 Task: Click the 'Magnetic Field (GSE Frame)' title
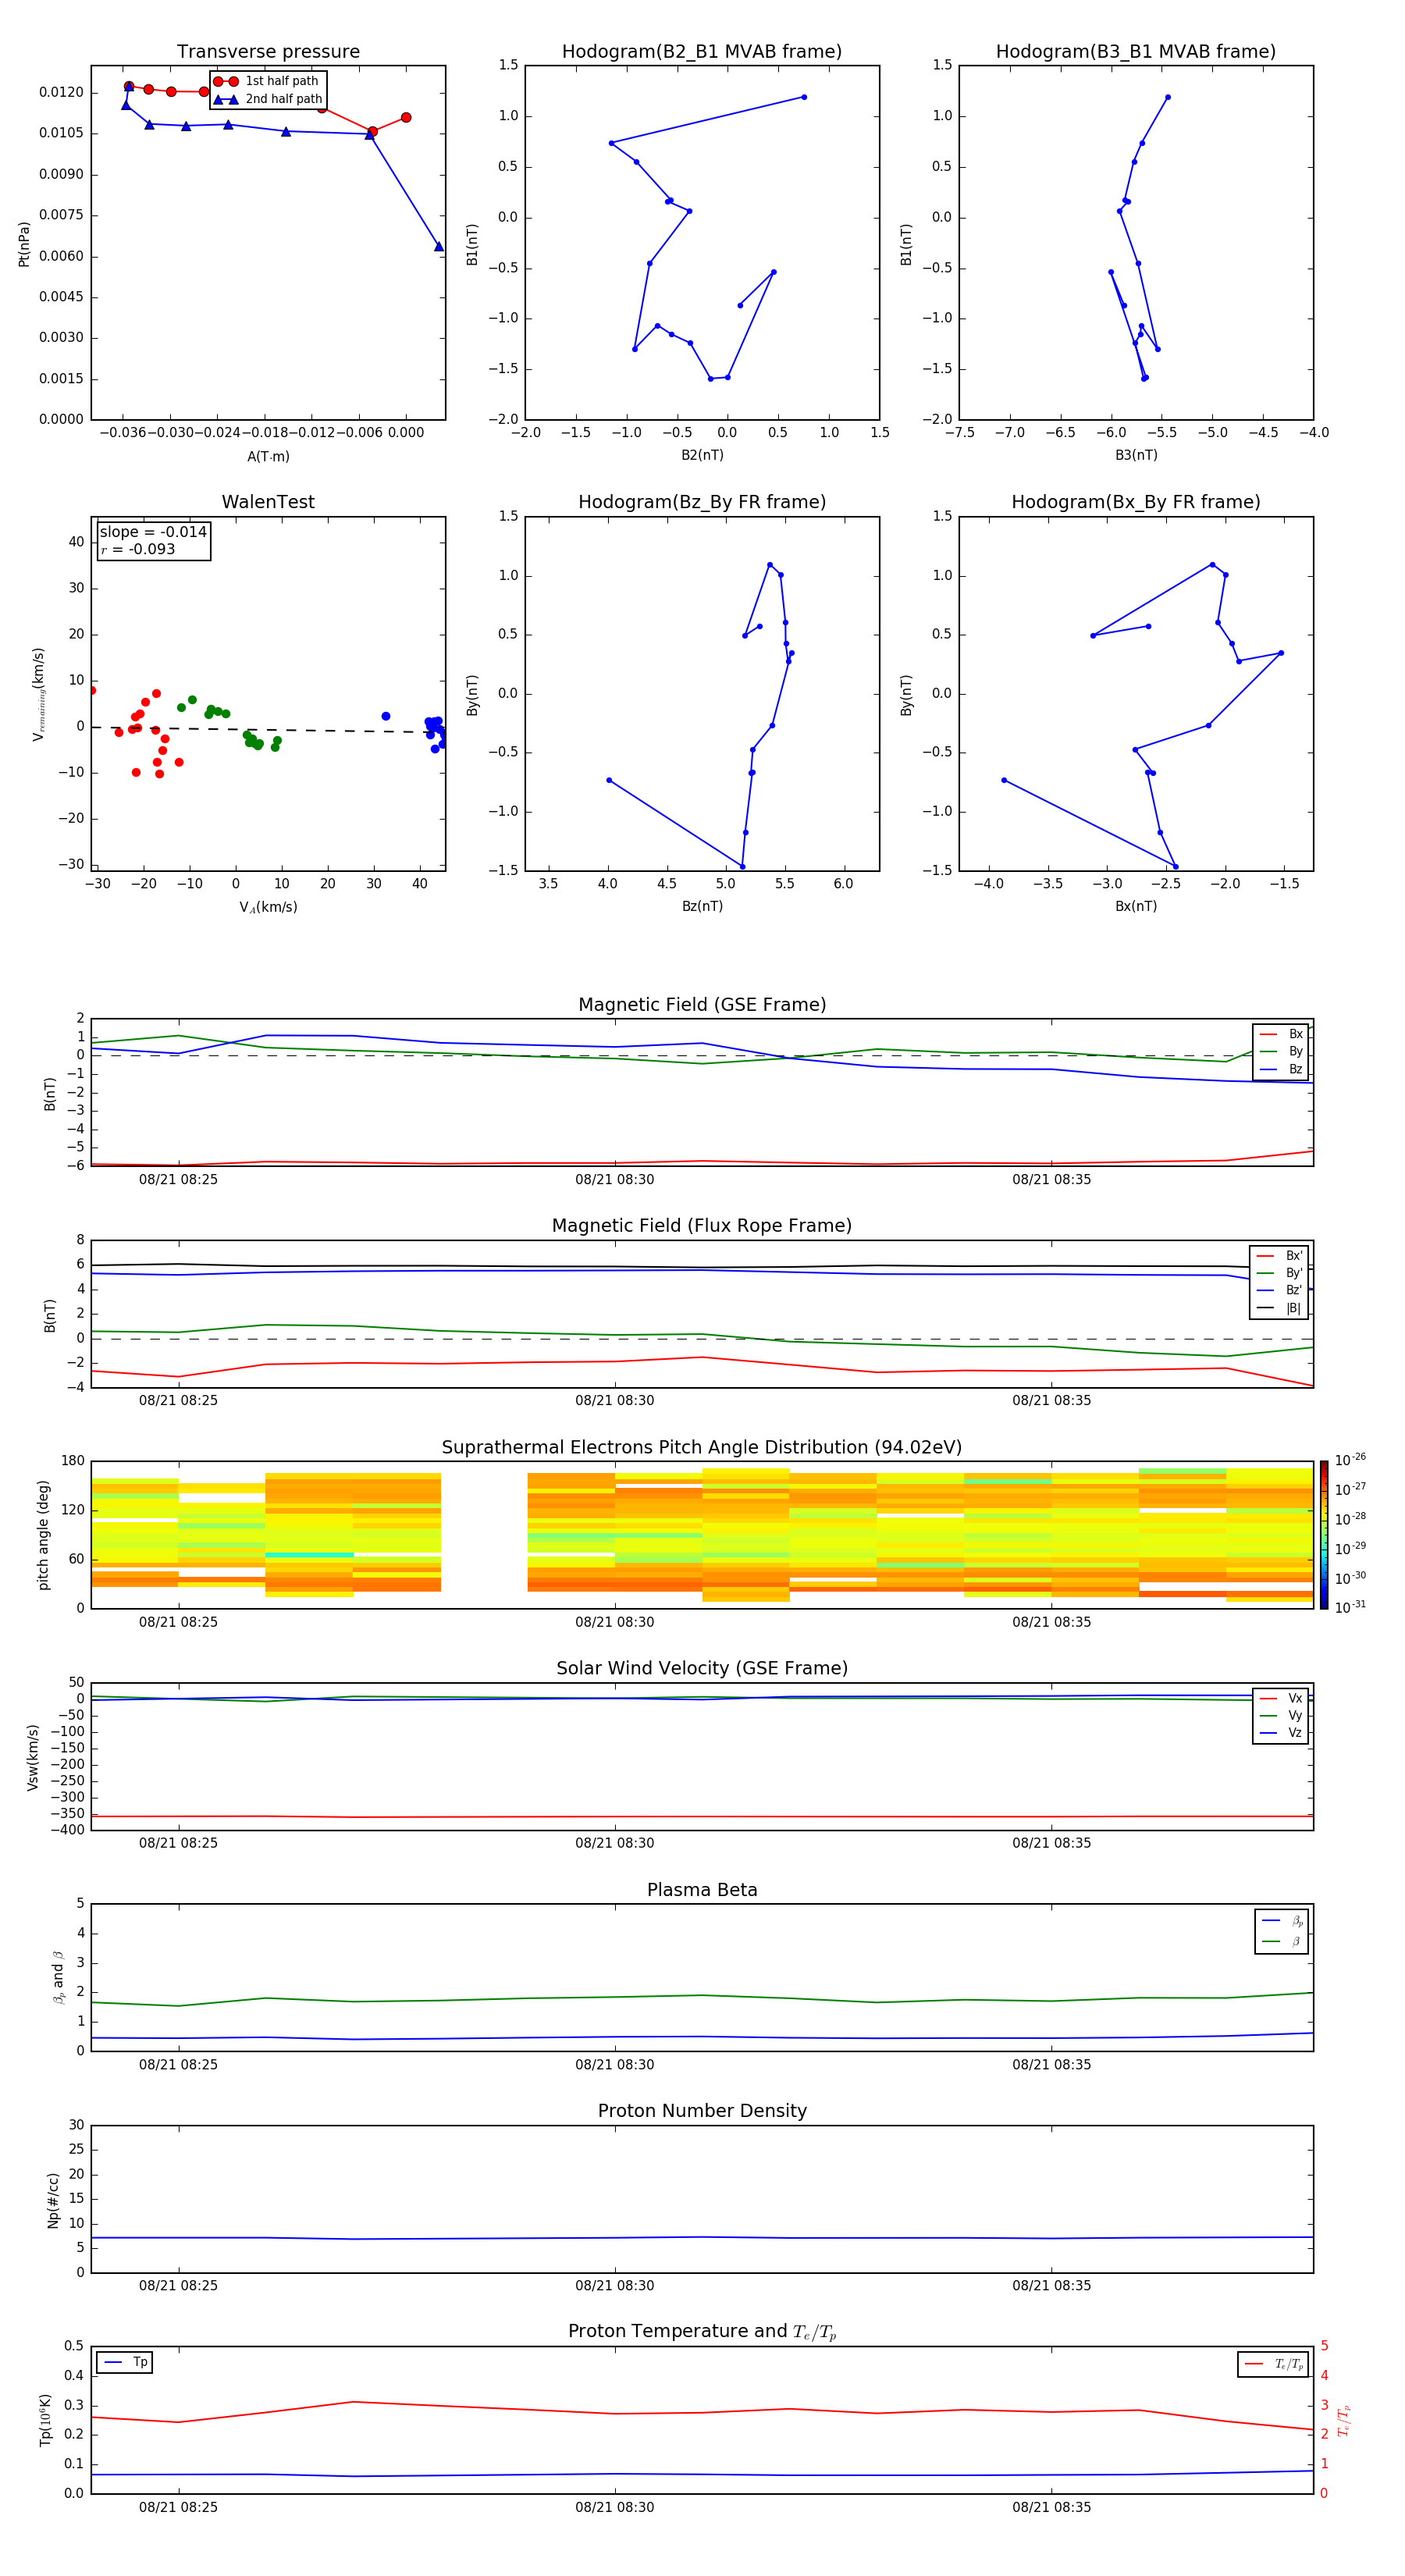click(x=702, y=1005)
